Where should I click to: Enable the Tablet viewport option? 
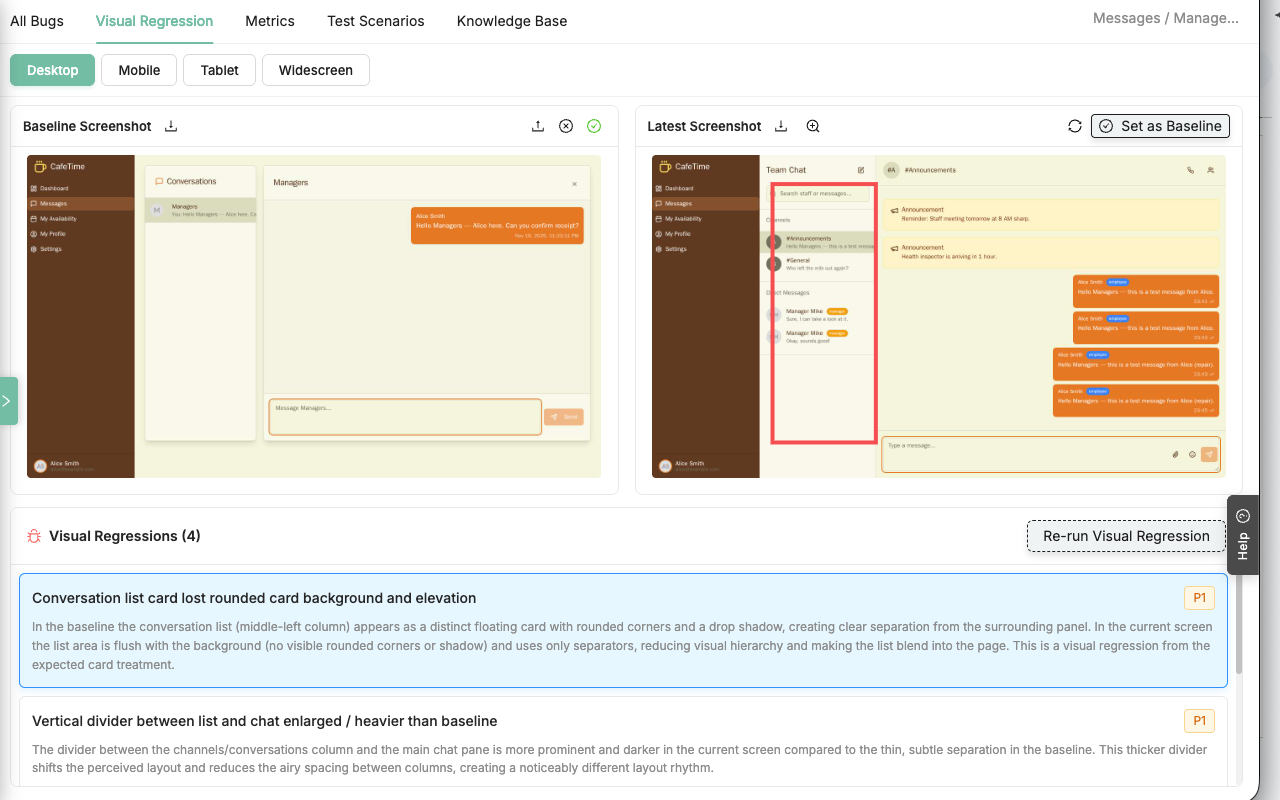point(219,70)
